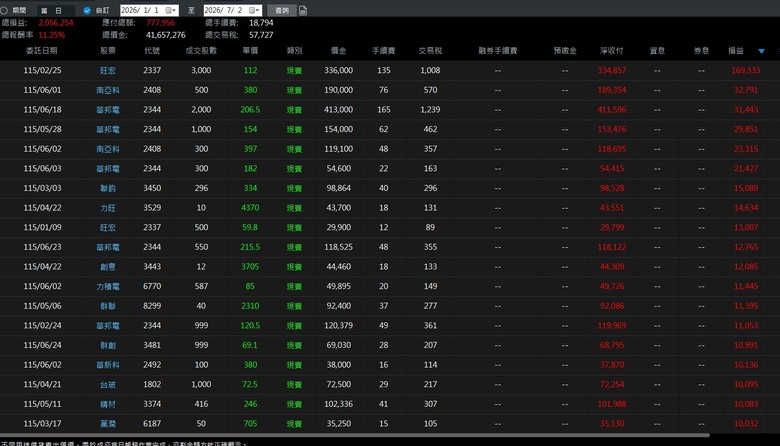Viewport: 780px width, 446px height.
Task: Click profit cell 15,089
Action: [746, 188]
